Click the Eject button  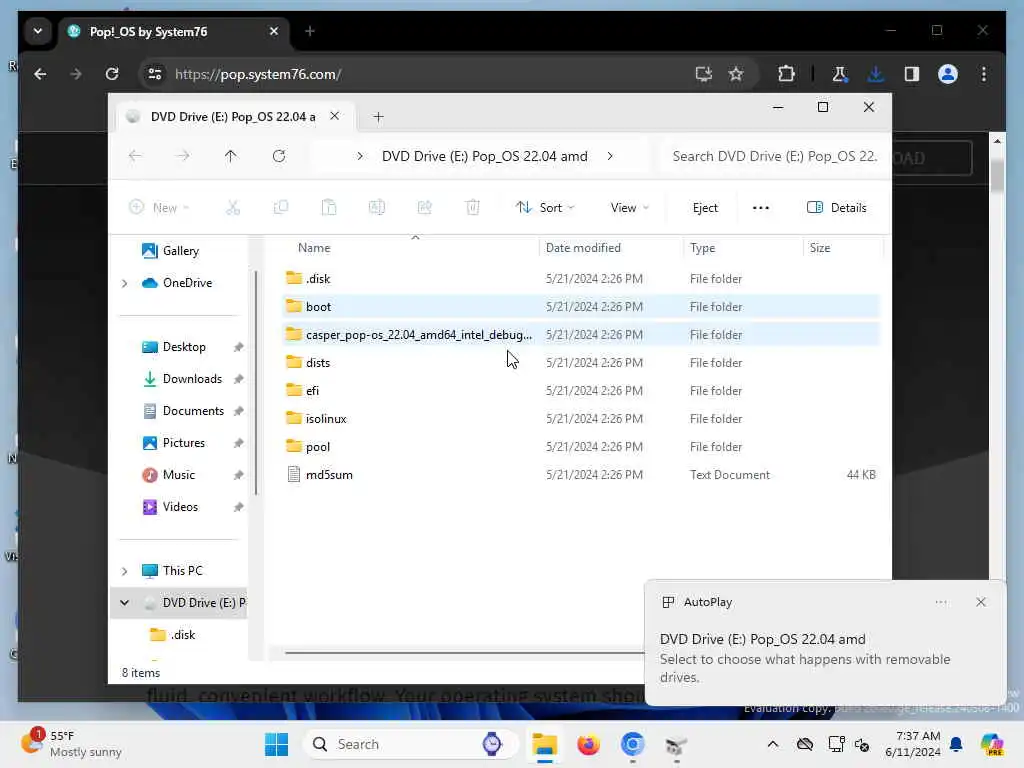tap(705, 208)
